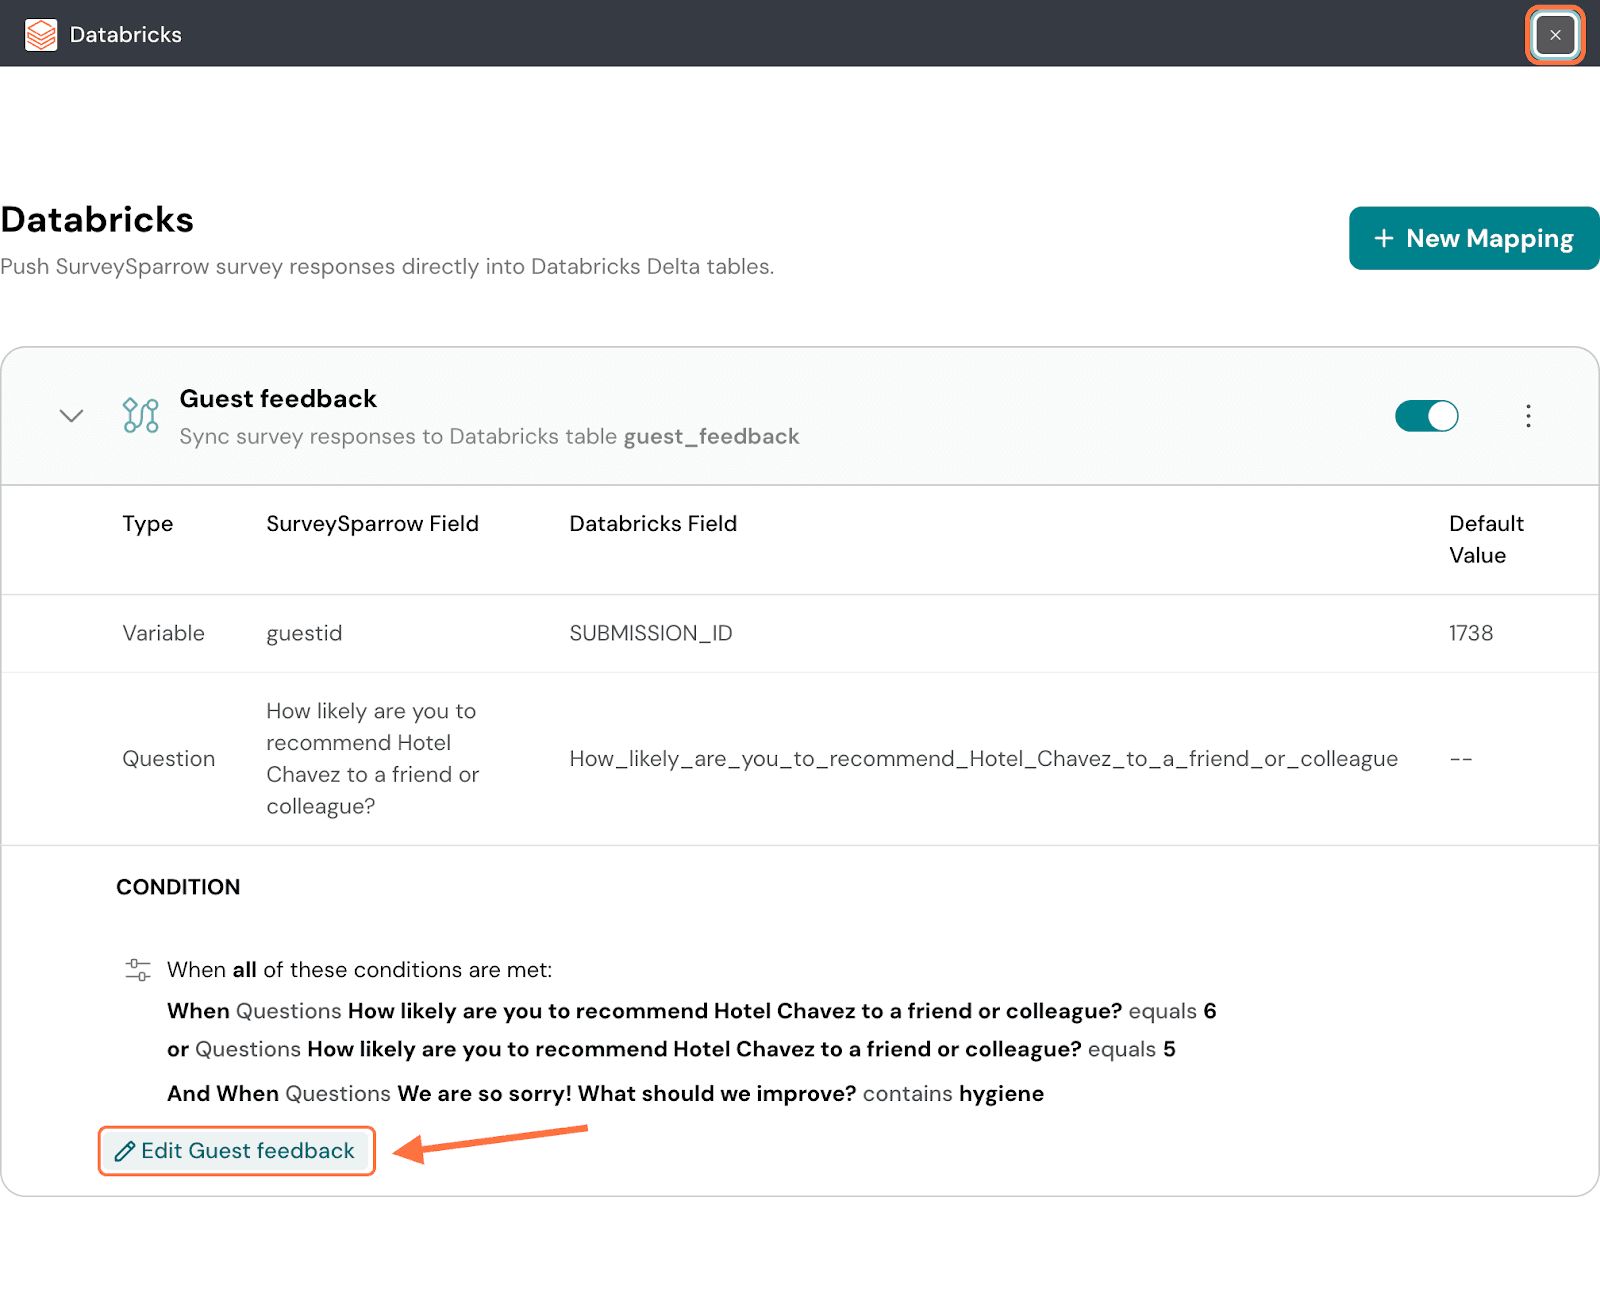Click the Guest feedback mapping icon
1600x1305 pixels.
point(141,415)
